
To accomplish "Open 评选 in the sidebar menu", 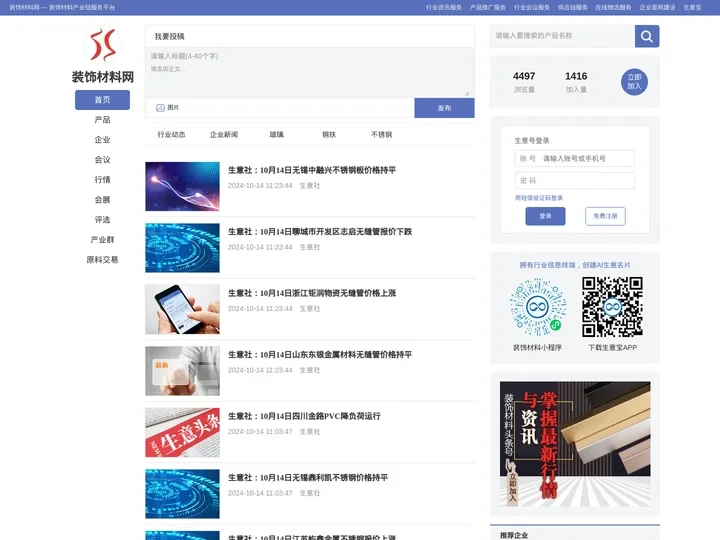I will click(102, 219).
